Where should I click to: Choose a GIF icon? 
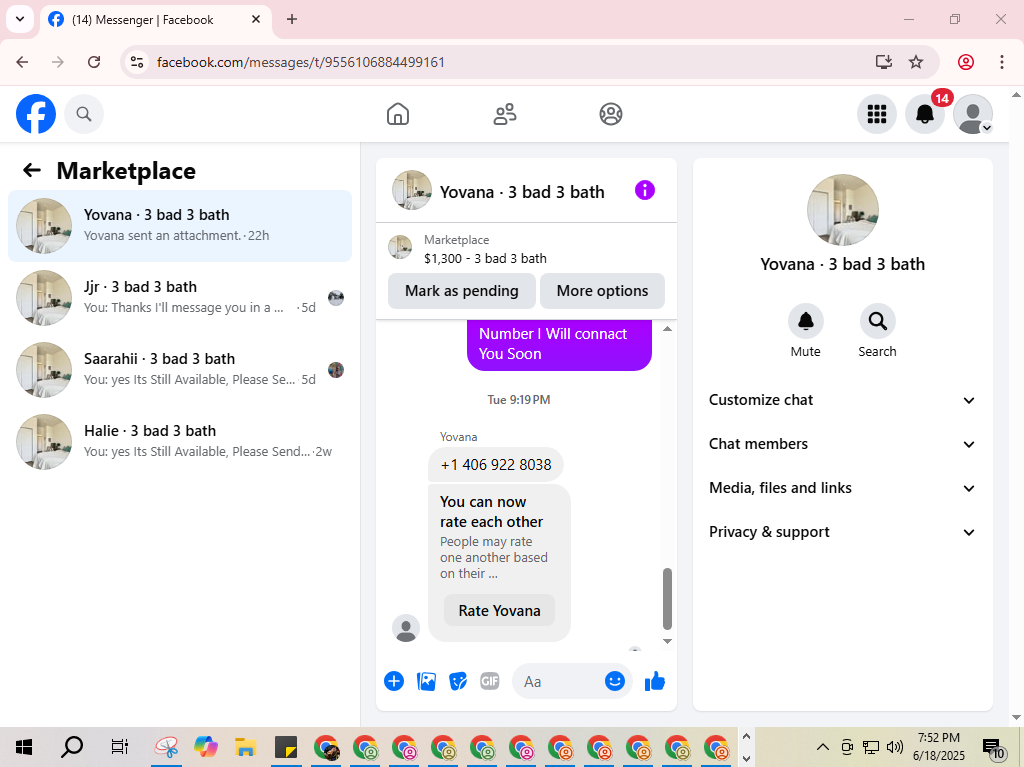[x=490, y=681]
